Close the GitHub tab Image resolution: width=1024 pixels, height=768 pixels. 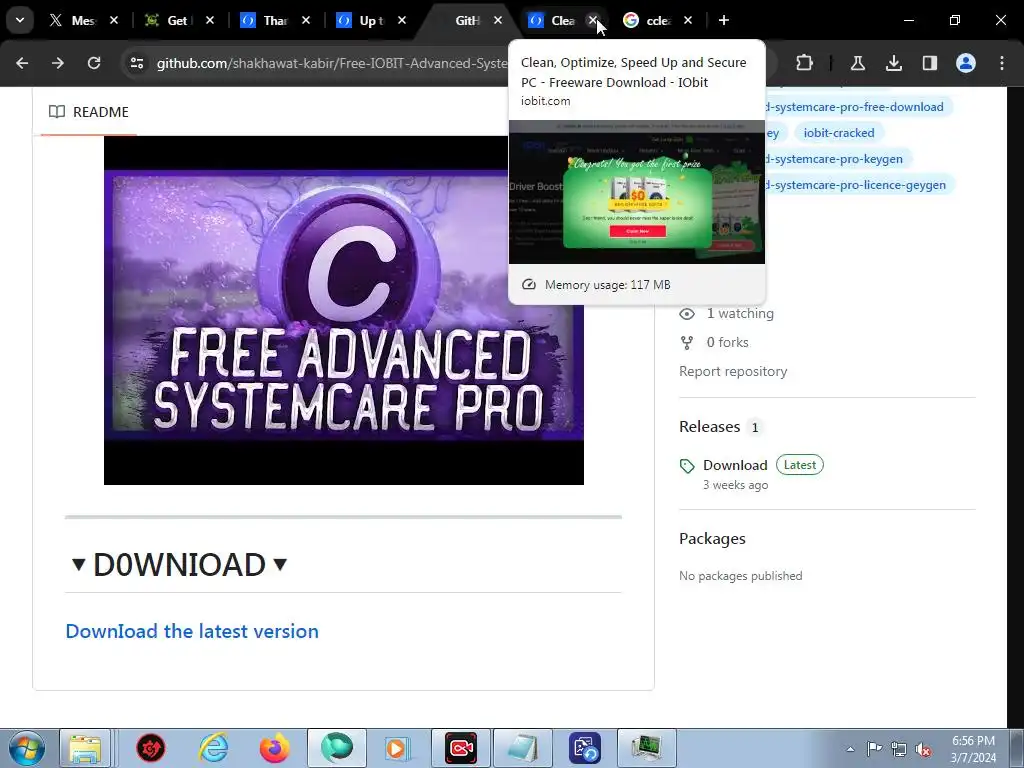(x=498, y=20)
